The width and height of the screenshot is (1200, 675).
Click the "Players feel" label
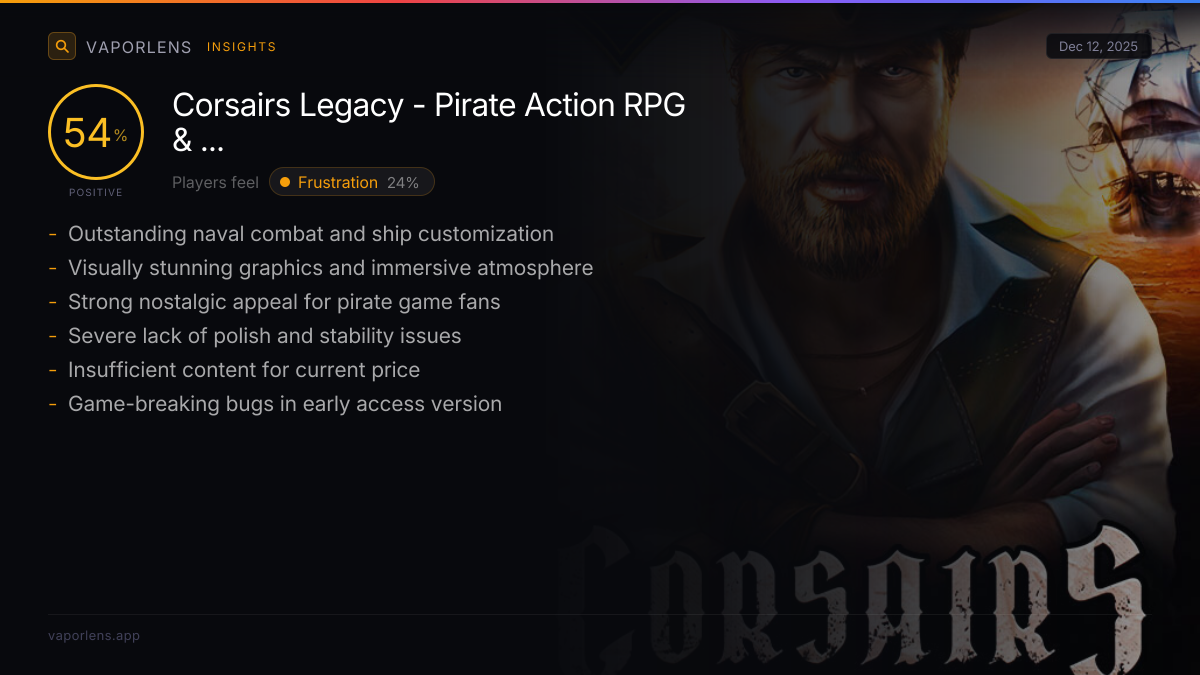215,182
